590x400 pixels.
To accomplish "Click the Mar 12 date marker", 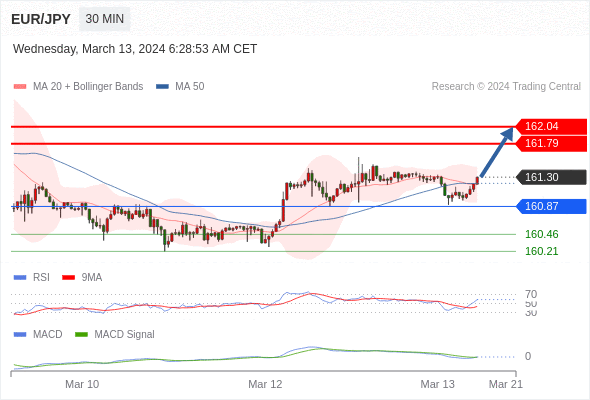I will click(x=265, y=384).
